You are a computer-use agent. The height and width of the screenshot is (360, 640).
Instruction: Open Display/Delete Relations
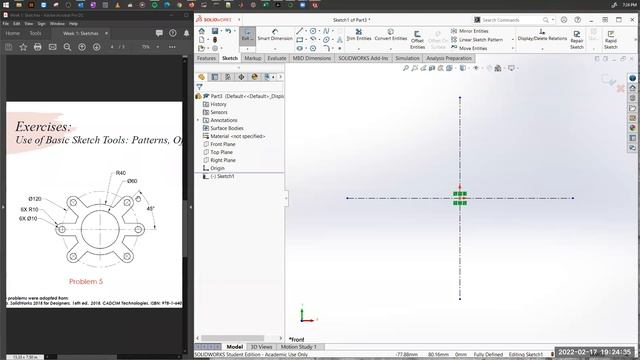542,35
